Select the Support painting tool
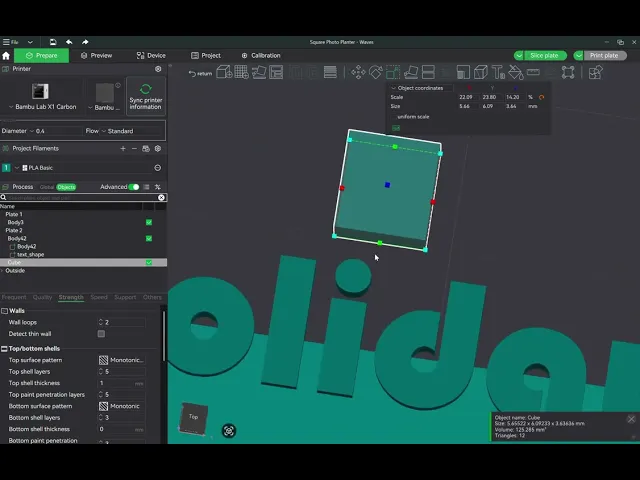 pos(463,72)
